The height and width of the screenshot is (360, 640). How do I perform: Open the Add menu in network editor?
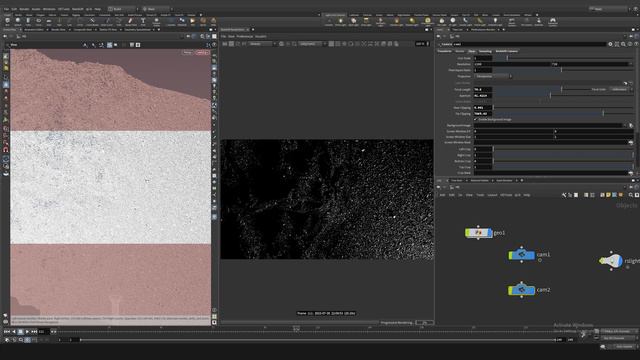442,195
